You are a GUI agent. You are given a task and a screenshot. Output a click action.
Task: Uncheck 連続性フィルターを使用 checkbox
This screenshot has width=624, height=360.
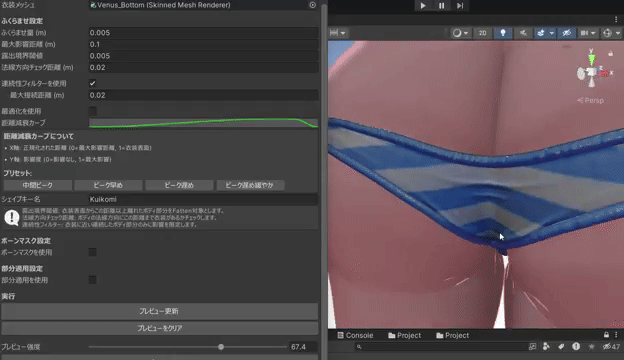[92, 83]
